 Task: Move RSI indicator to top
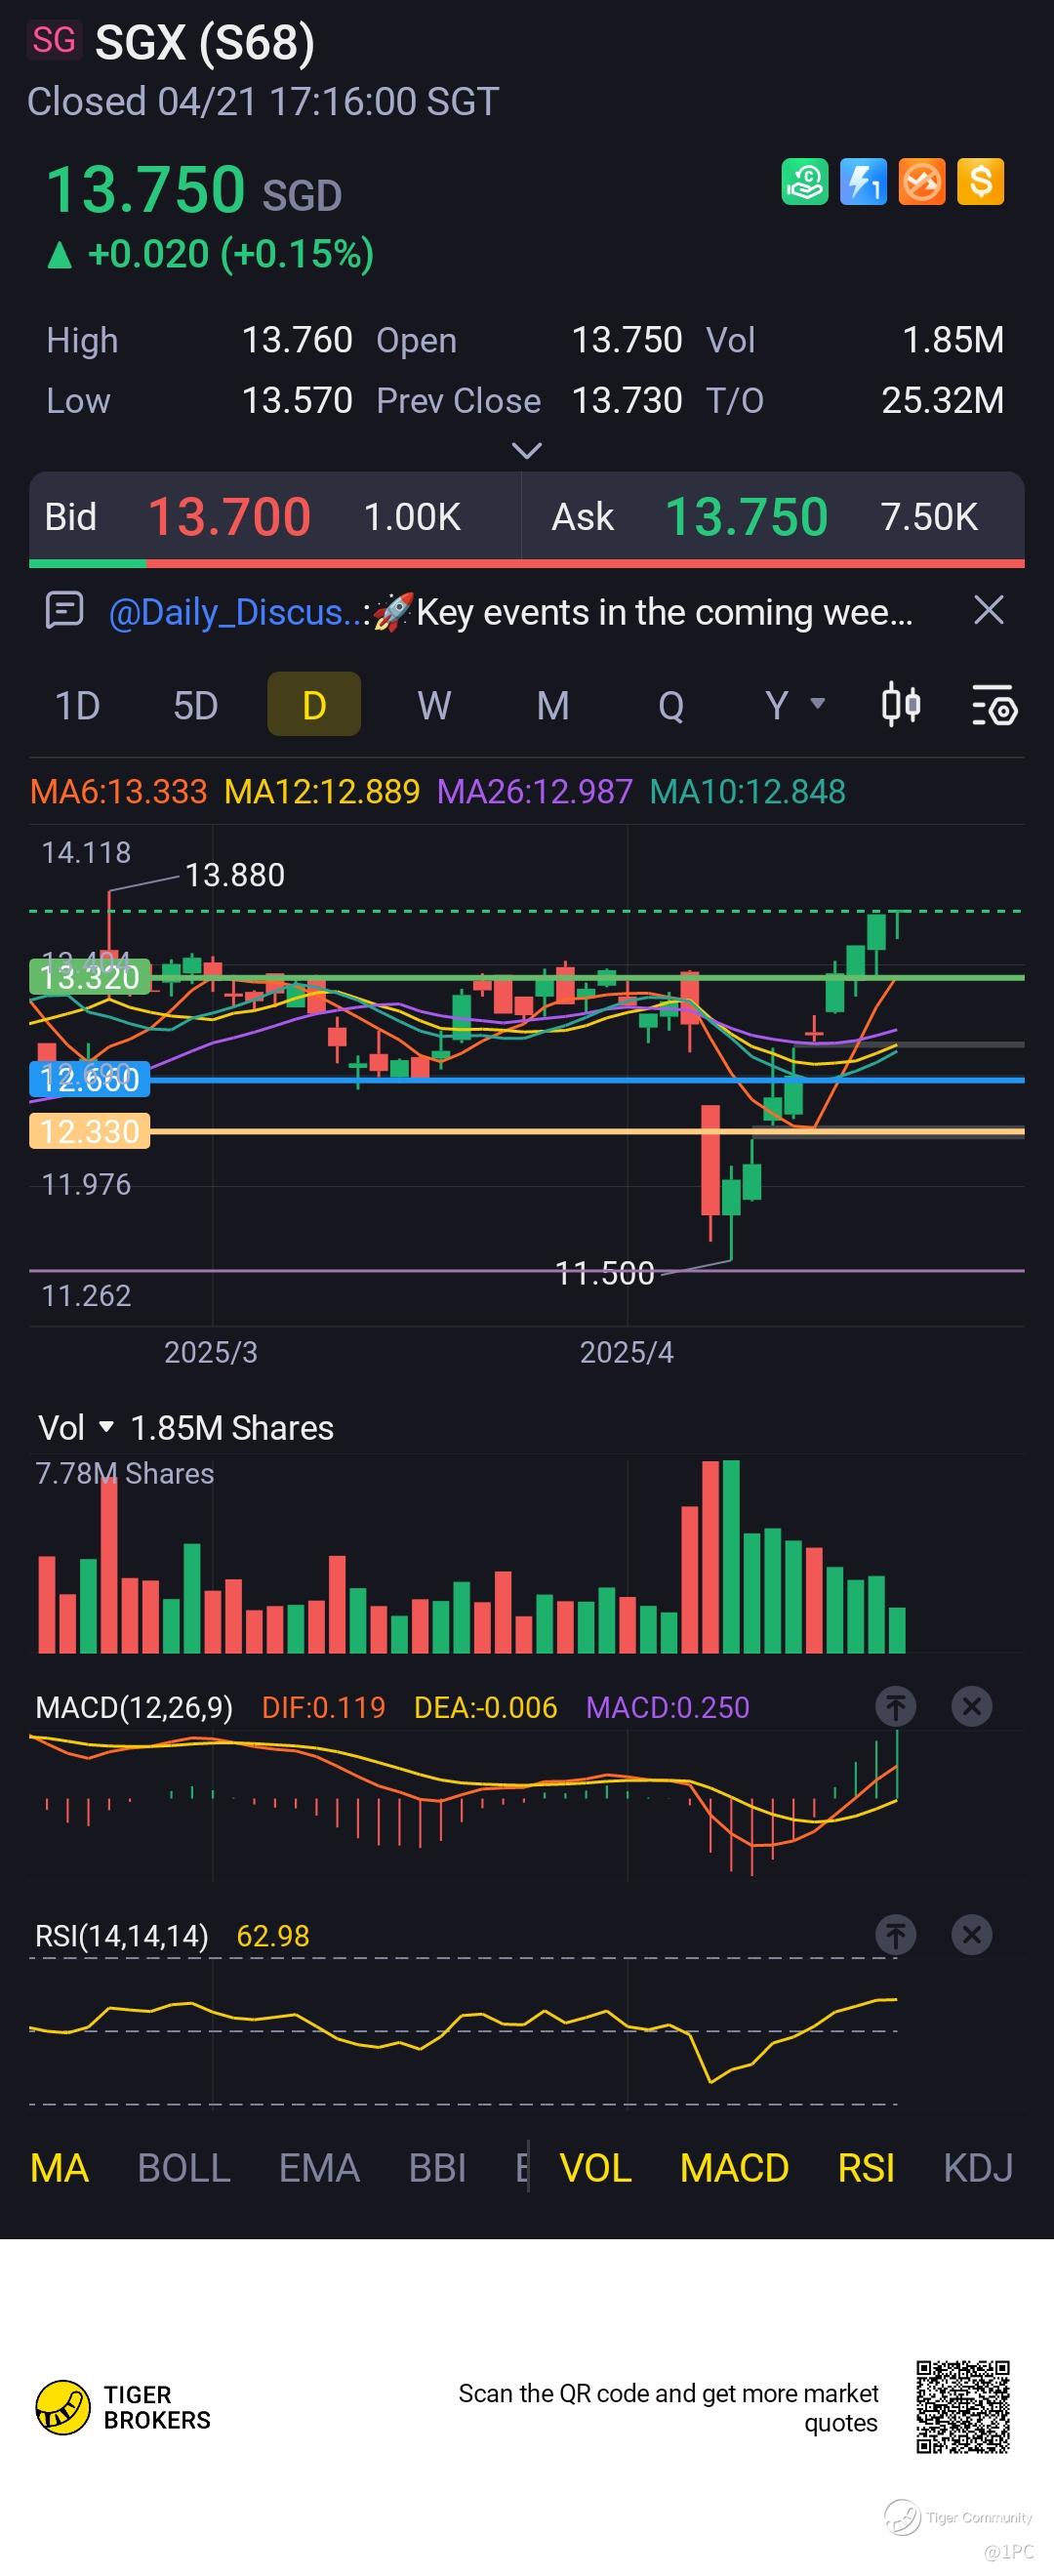coord(896,1935)
